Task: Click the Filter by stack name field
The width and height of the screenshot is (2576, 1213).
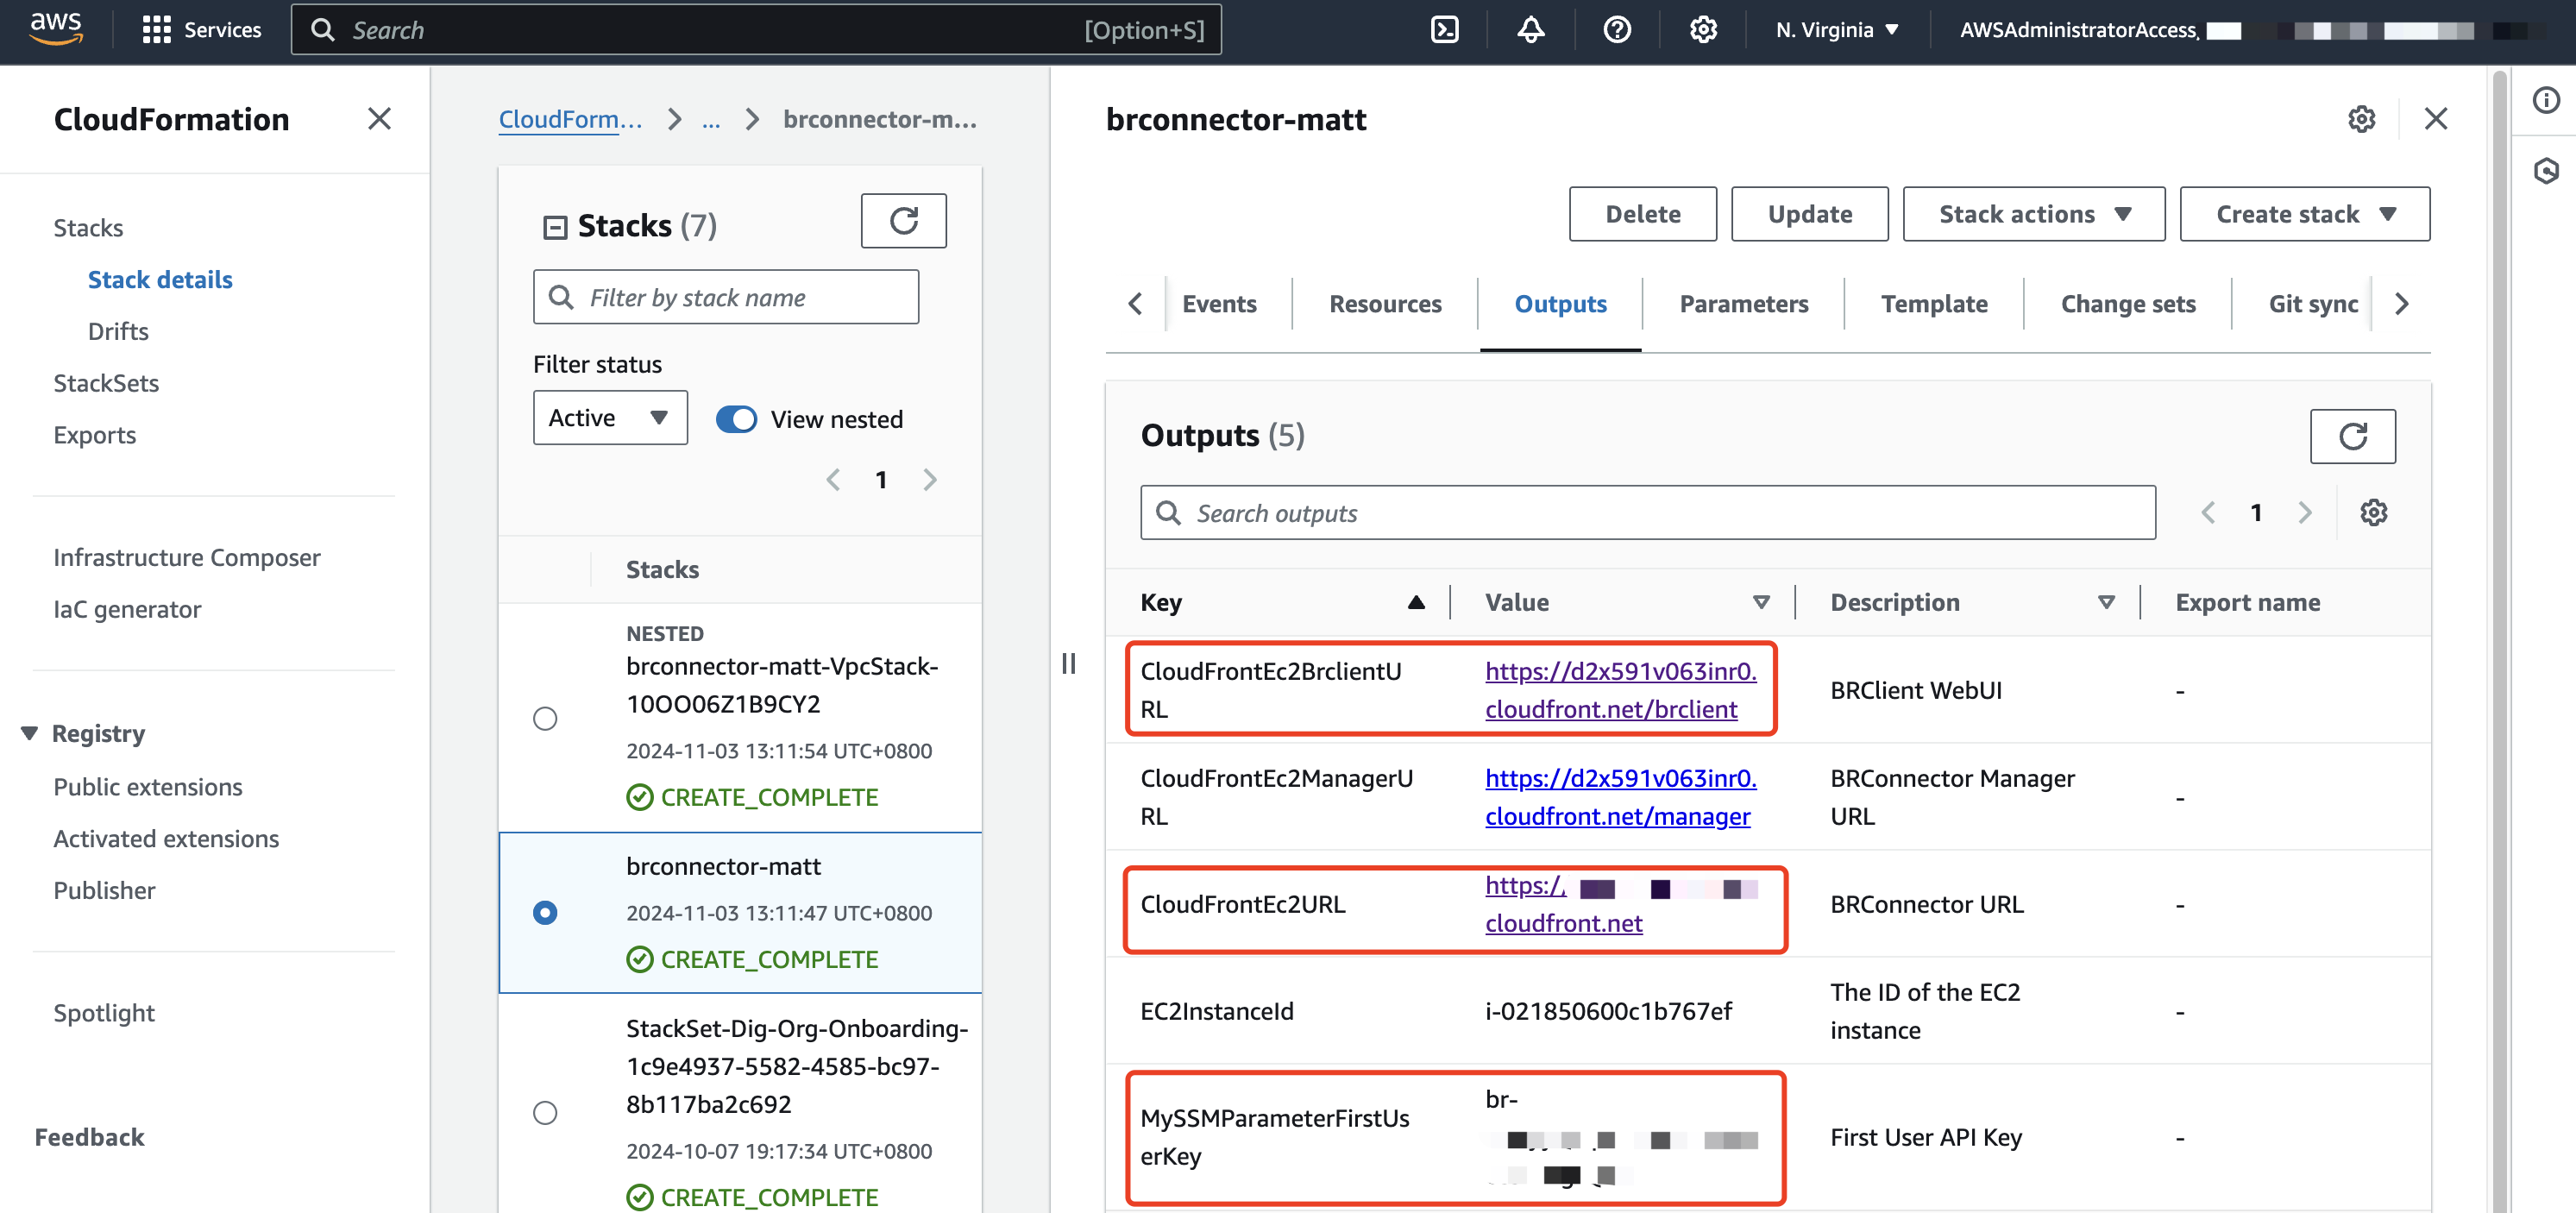Action: coord(725,297)
